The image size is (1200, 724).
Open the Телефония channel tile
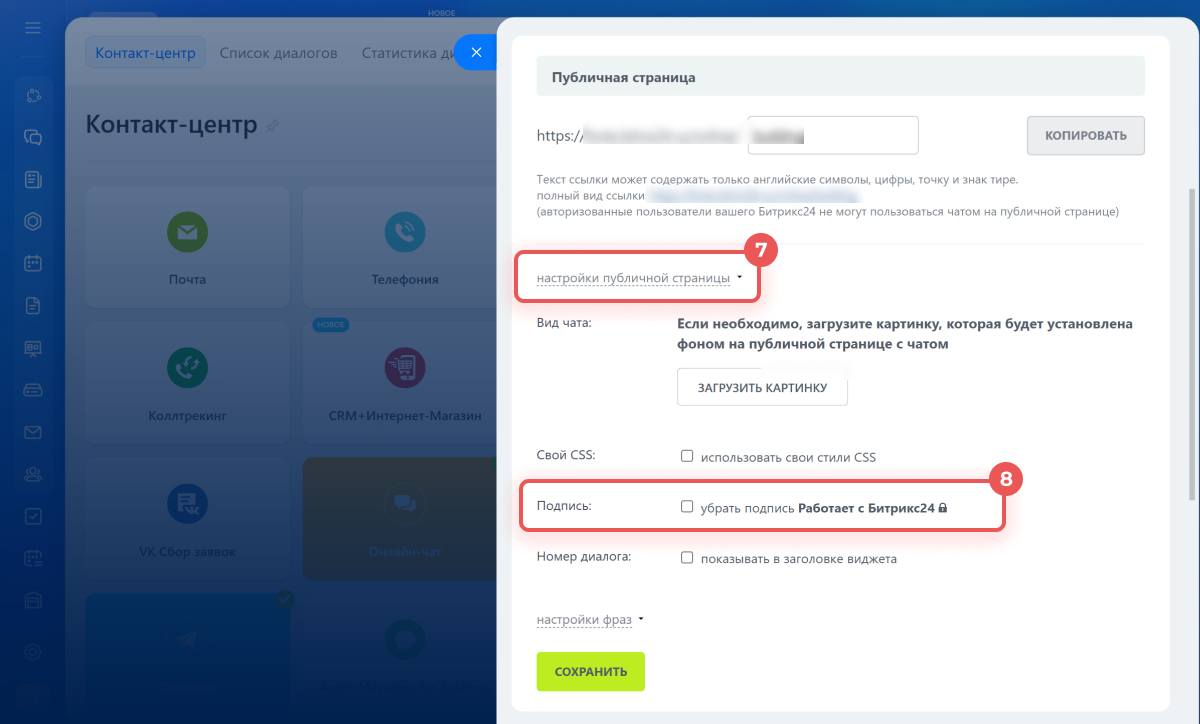click(x=400, y=246)
